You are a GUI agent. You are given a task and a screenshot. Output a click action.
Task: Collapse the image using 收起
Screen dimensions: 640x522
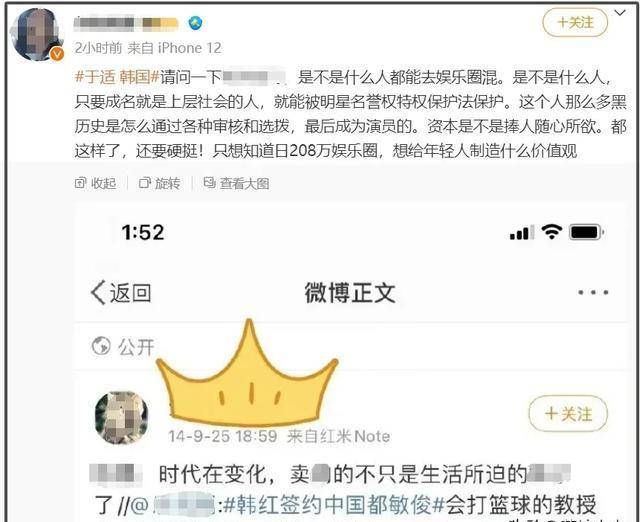pyautogui.click(x=96, y=183)
